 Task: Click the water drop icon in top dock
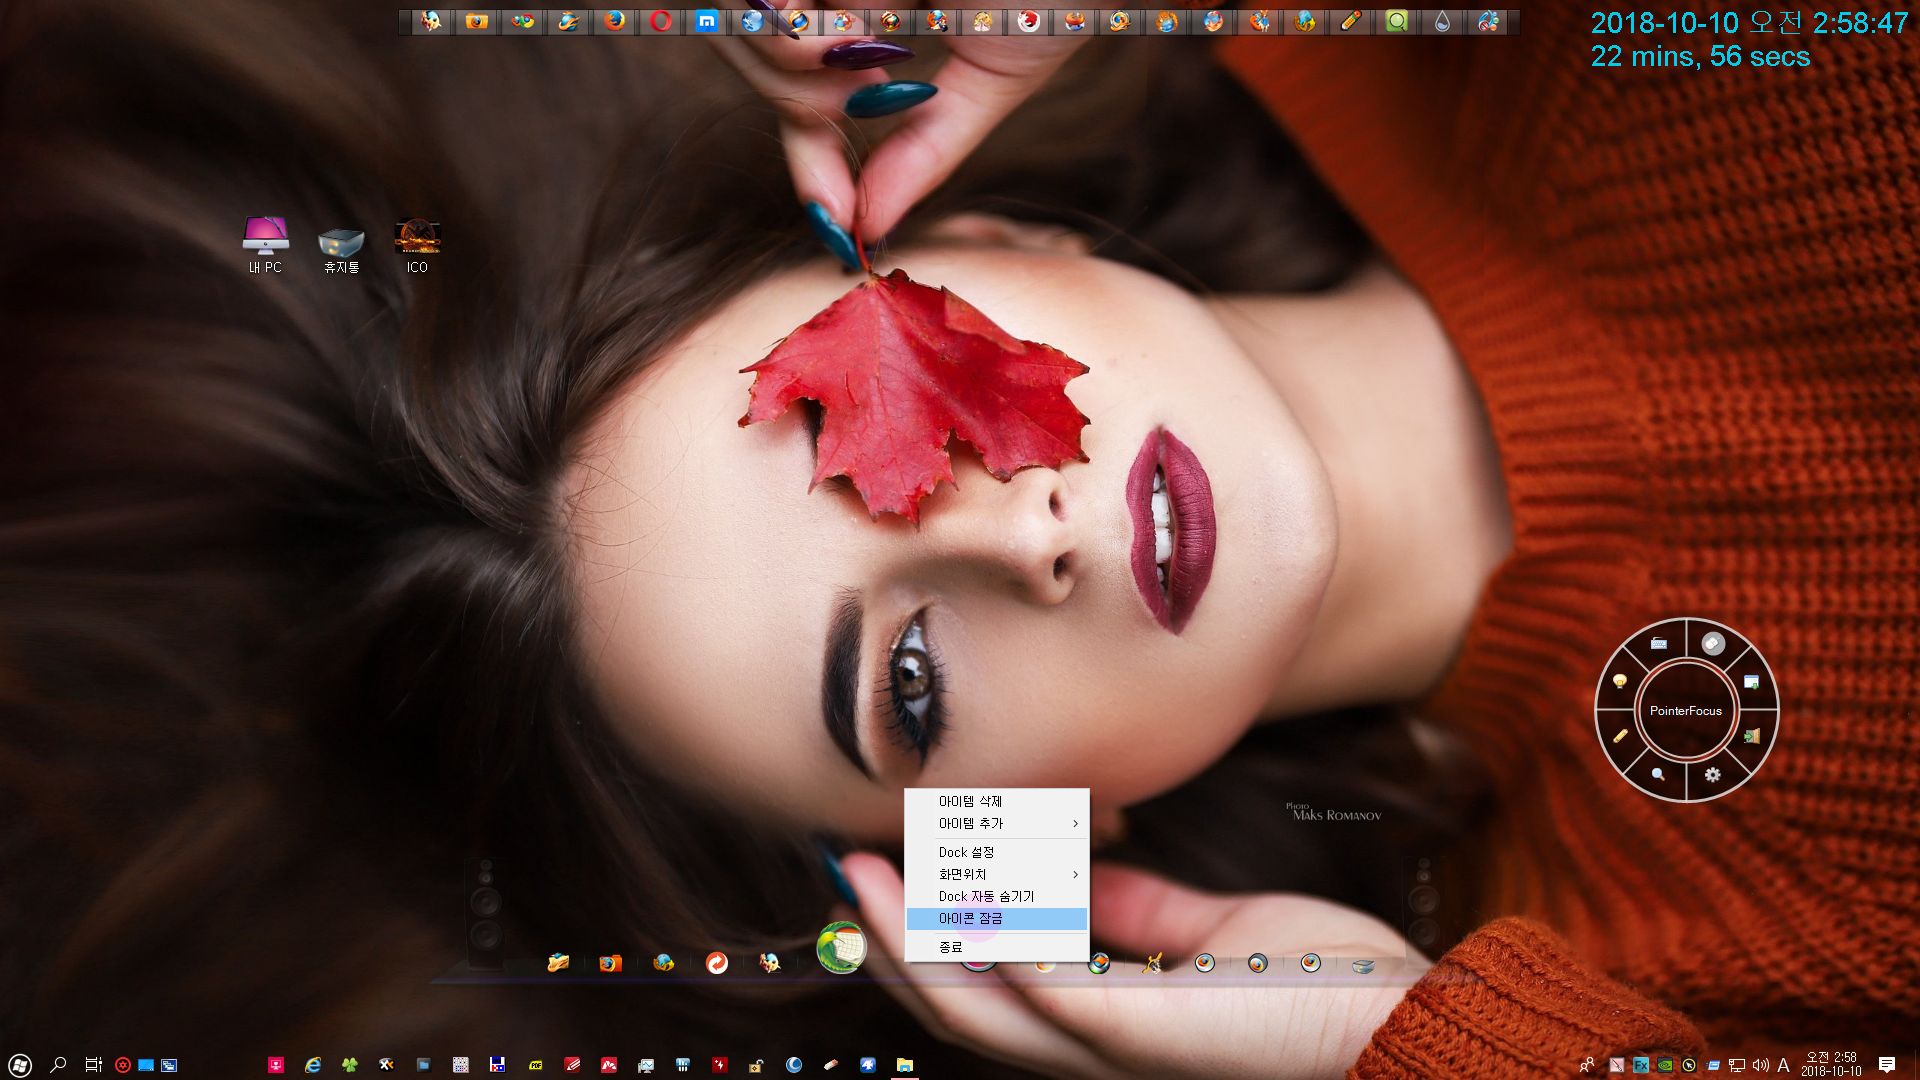click(1442, 21)
